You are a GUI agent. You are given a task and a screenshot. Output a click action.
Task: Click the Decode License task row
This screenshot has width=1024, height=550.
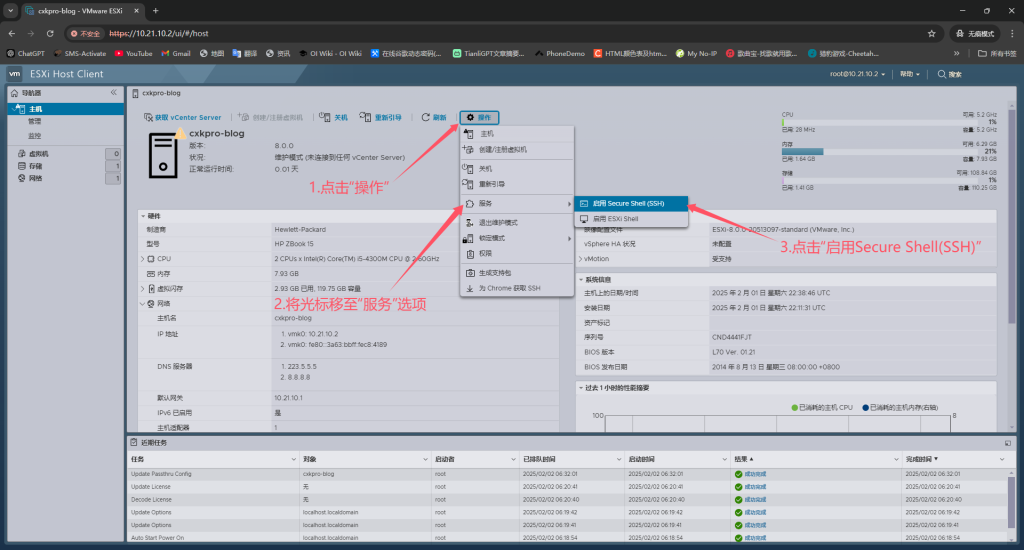click(x=568, y=500)
